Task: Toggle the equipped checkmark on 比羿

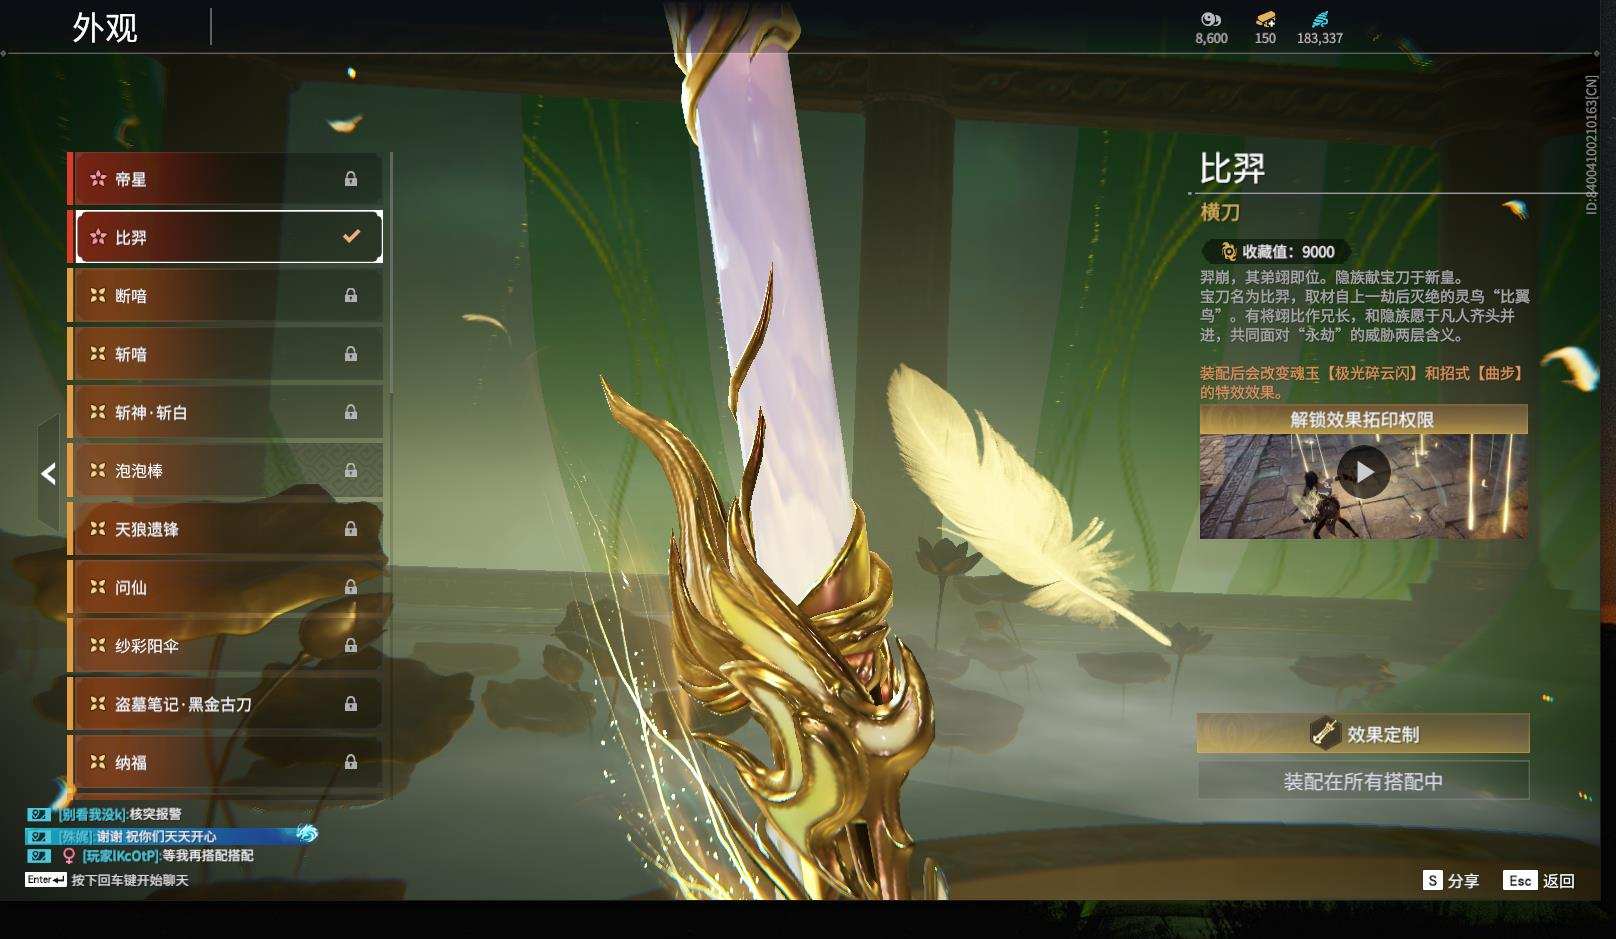Action: 351,237
